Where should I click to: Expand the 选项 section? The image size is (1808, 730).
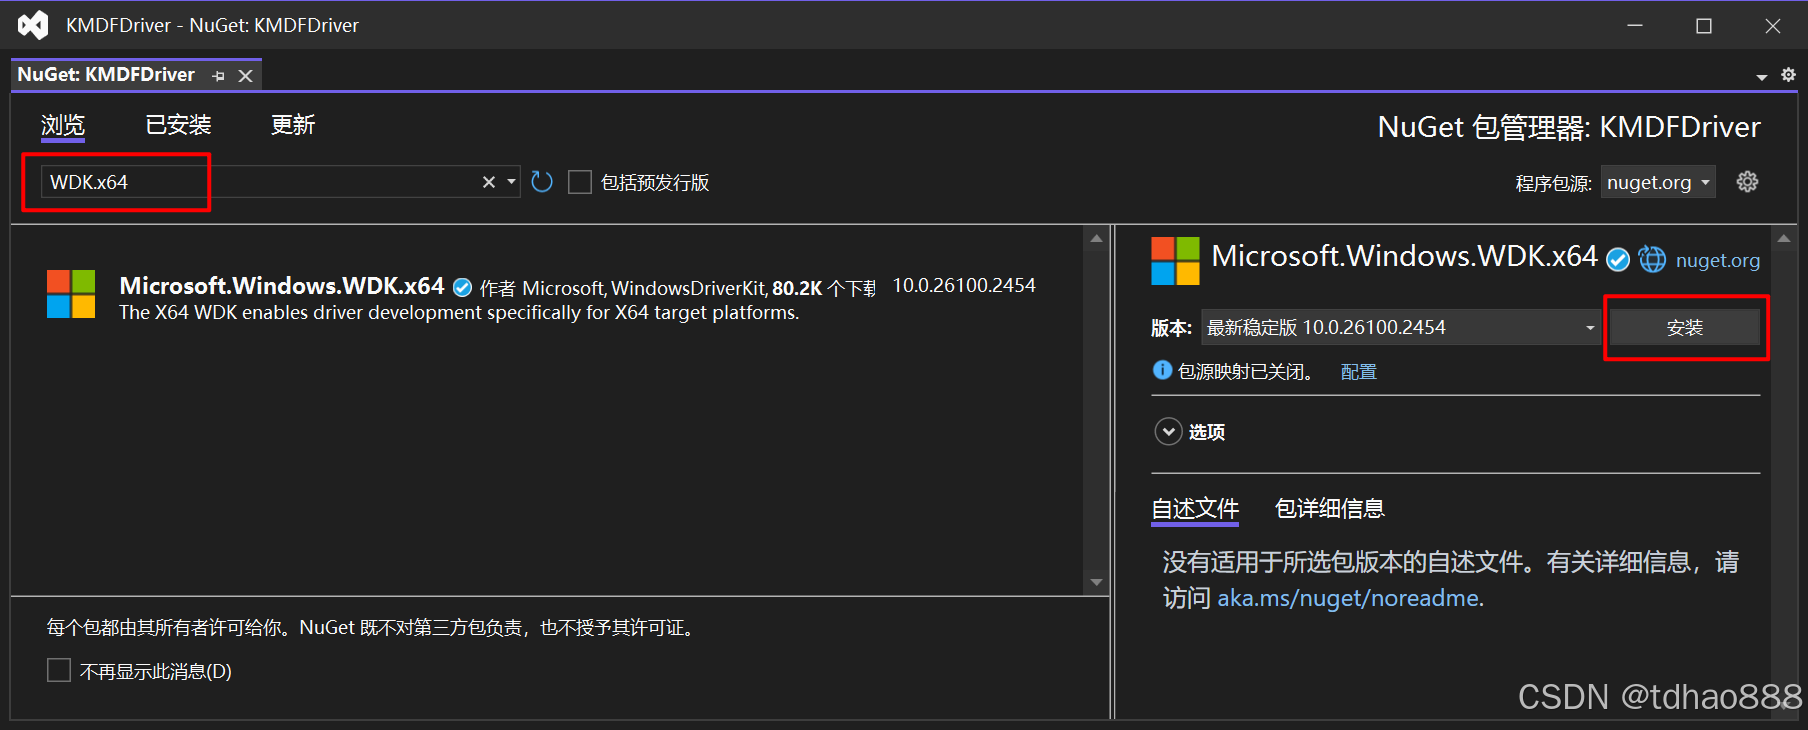click(x=1168, y=432)
